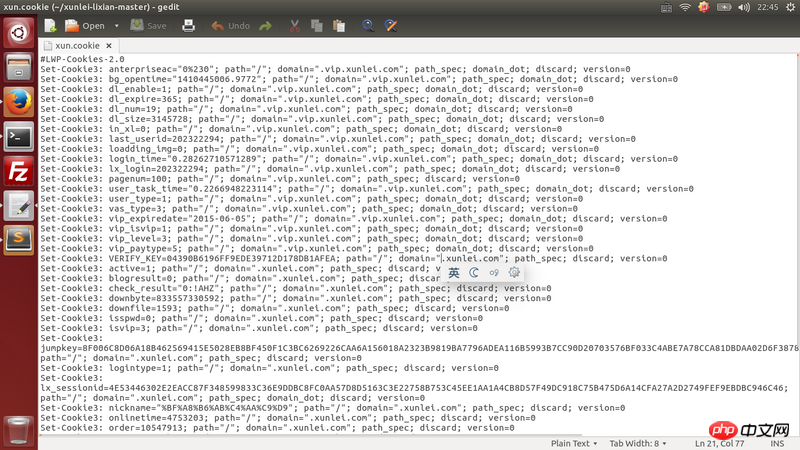Screen dimensions: 800x450
Task: Open the keyboard input indicator
Action: point(666,7)
